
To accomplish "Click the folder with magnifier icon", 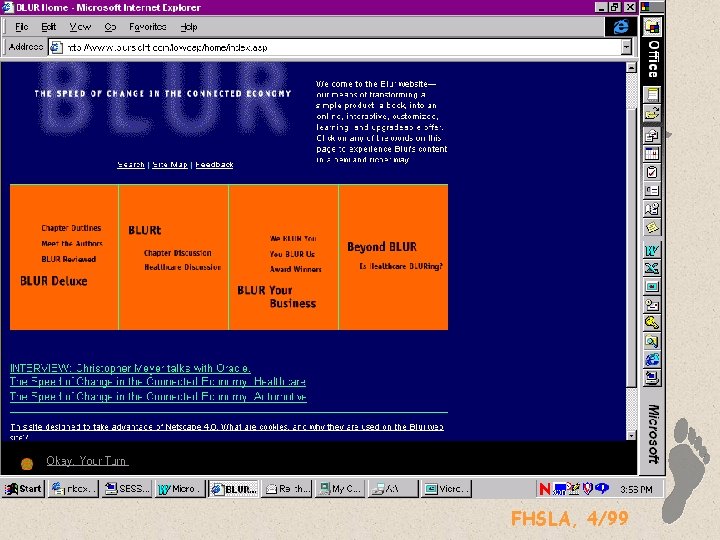I will (x=652, y=341).
